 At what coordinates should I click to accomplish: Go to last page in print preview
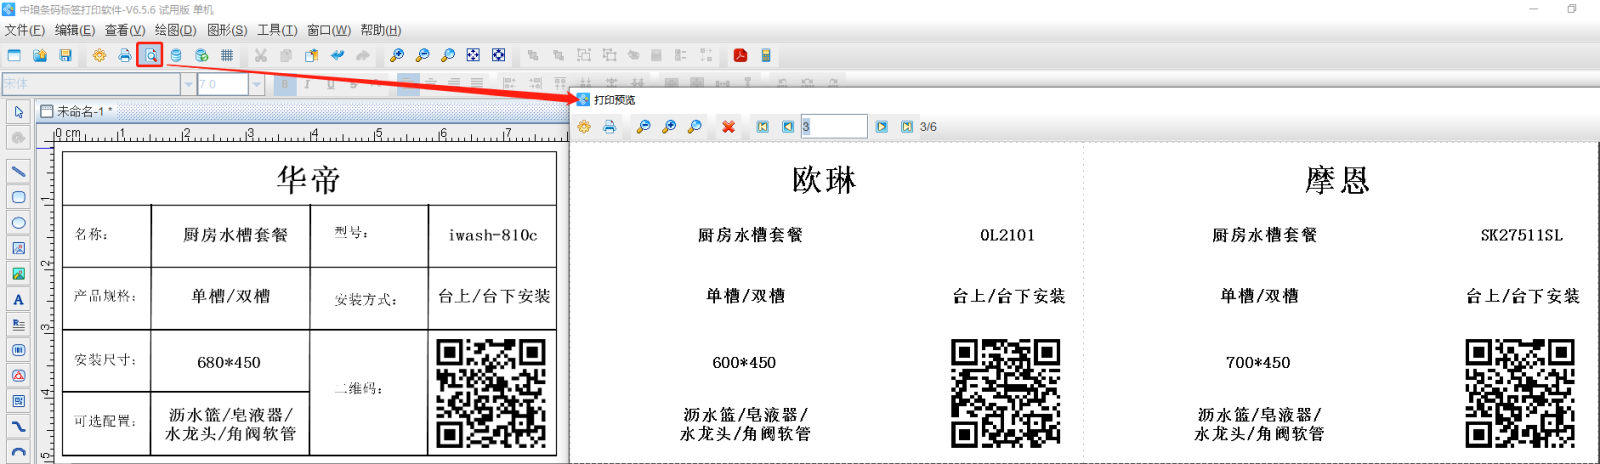point(906,127)
